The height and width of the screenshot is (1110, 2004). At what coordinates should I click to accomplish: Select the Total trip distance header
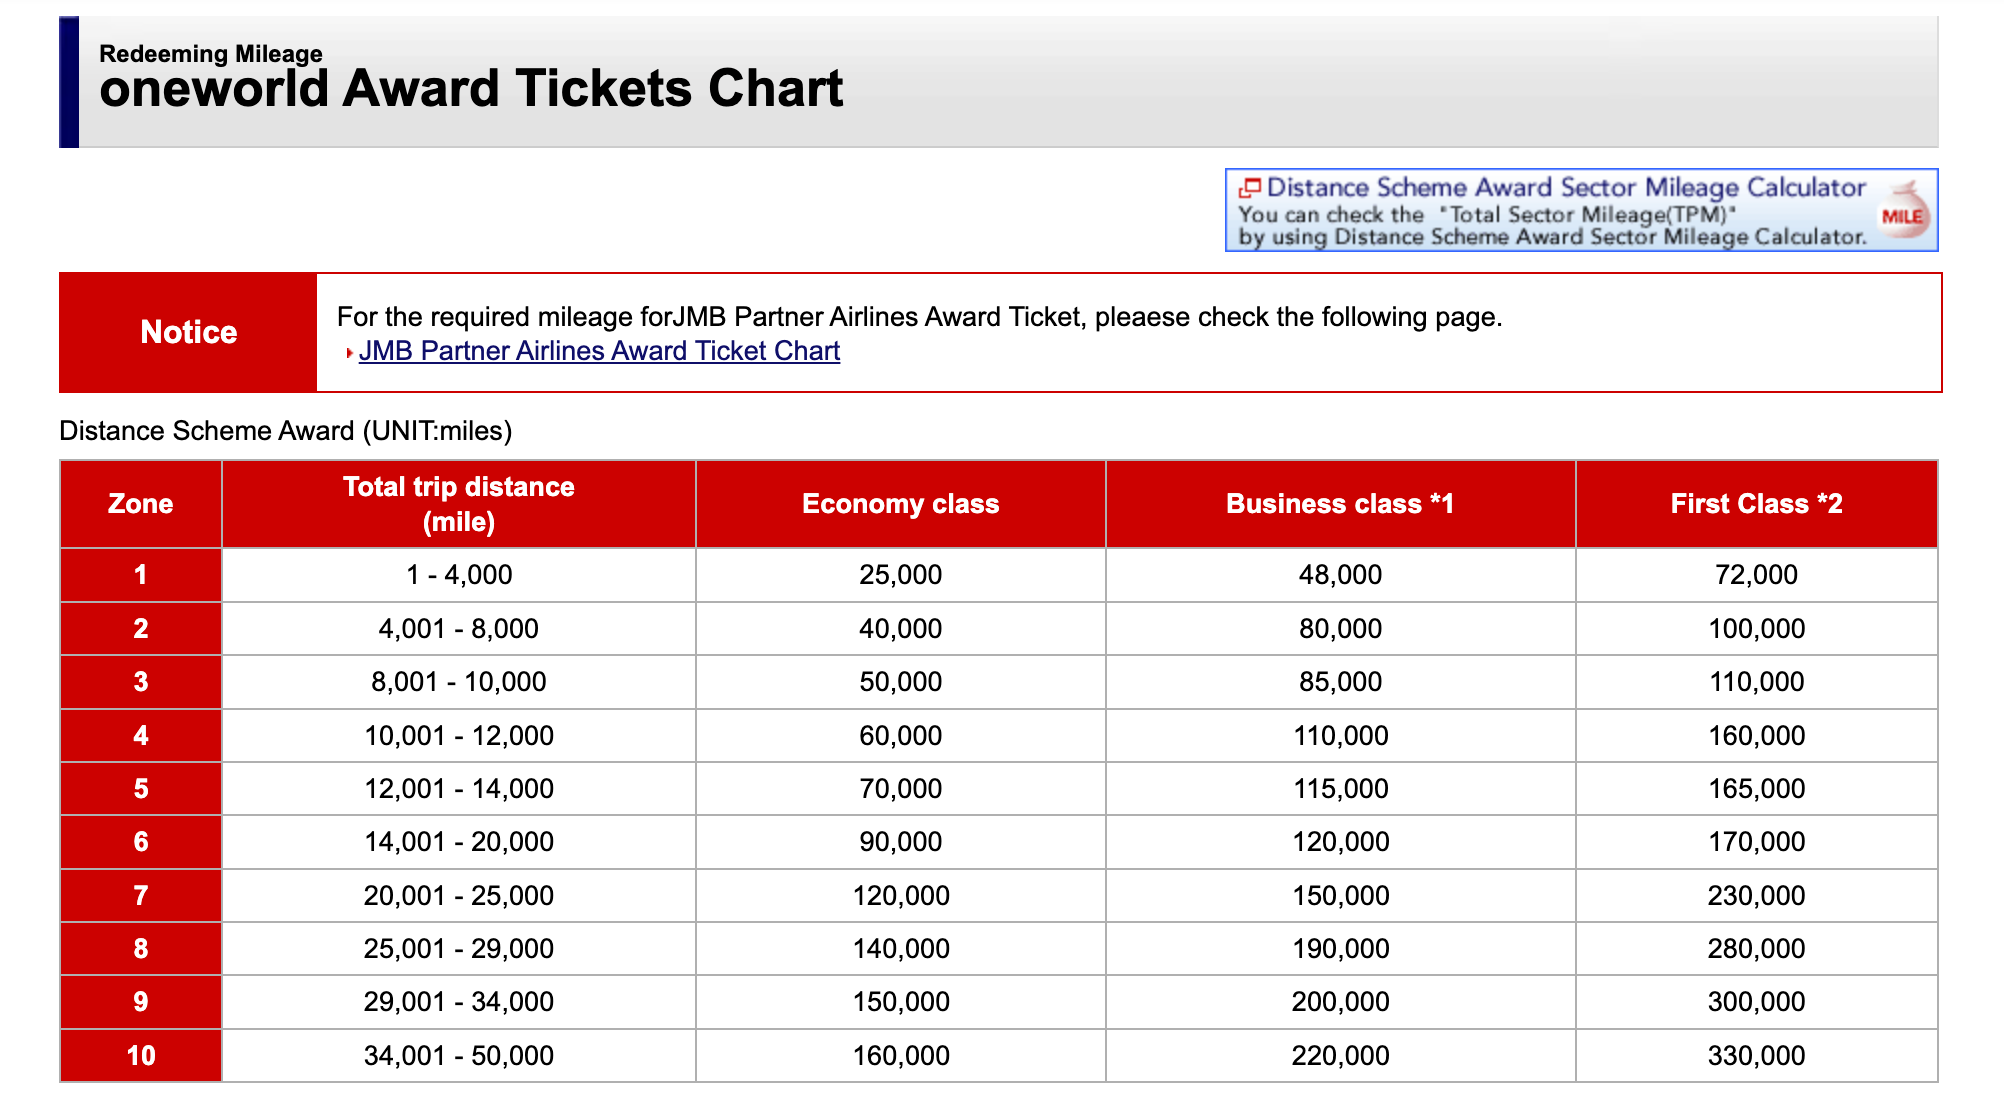coord(458,503)
